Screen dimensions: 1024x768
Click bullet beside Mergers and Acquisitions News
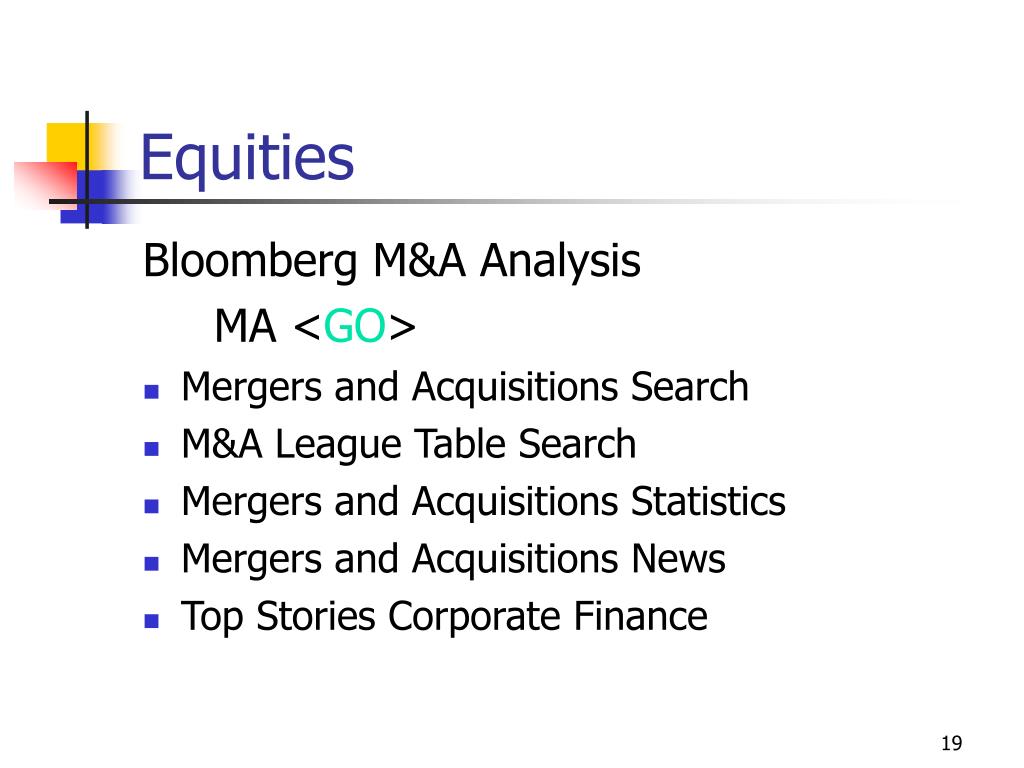[152, 564]
